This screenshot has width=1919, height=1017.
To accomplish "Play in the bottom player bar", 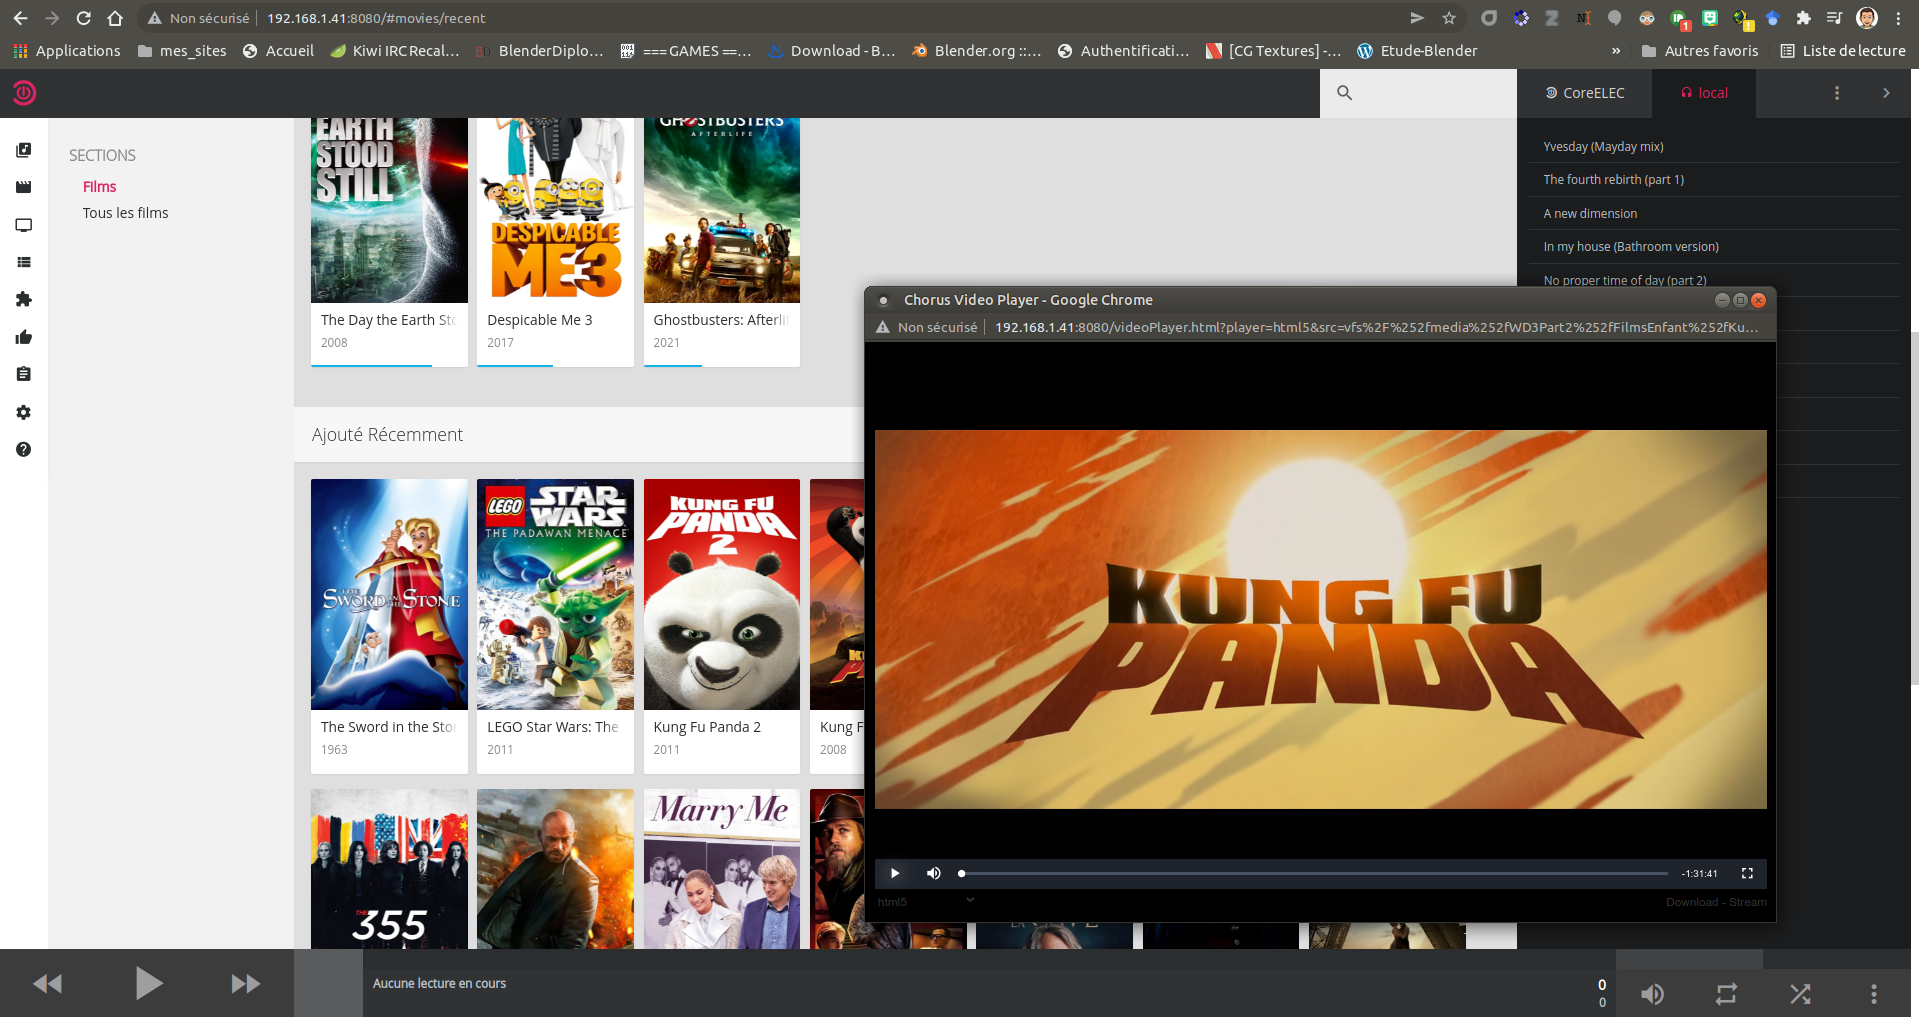I will tap(148, 984).
